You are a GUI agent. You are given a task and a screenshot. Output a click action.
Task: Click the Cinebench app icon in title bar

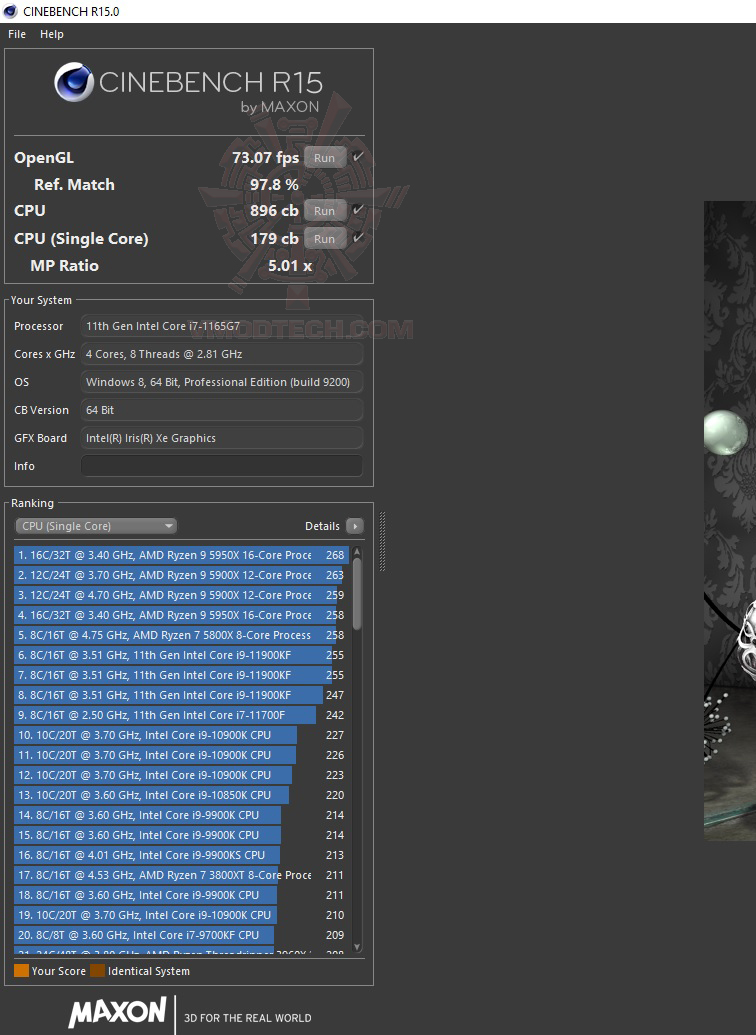(10, 11)
